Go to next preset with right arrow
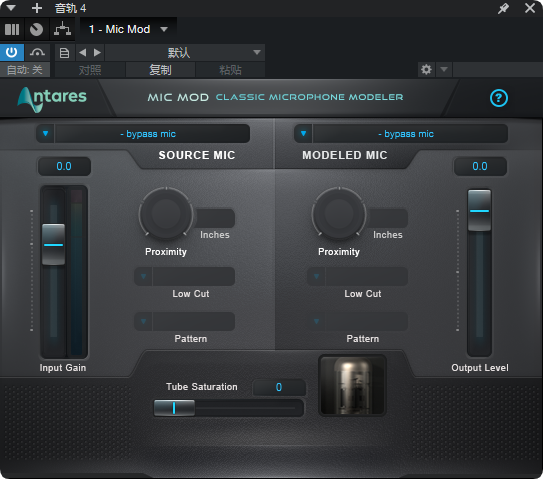 (x=97, y=53)
